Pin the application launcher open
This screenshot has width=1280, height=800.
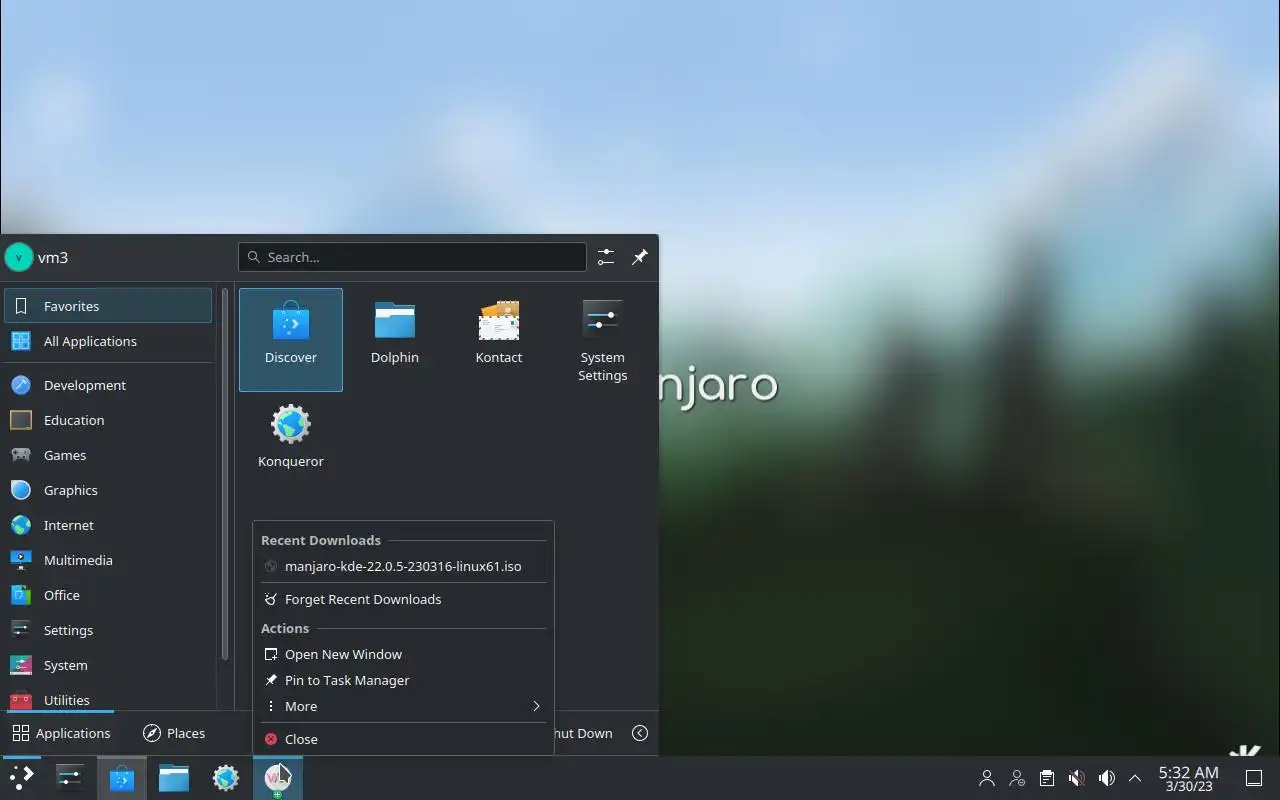(640, 257)
